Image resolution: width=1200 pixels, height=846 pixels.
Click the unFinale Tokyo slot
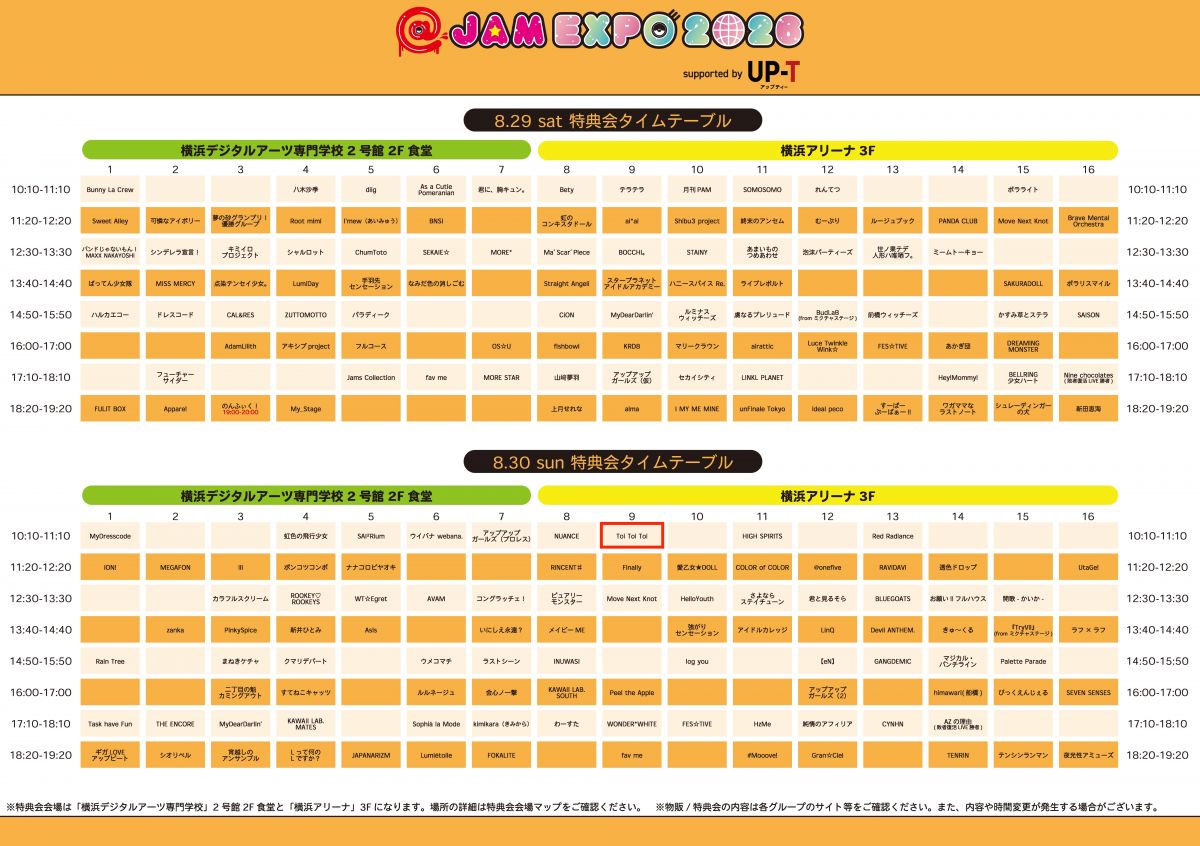[762, 409]
